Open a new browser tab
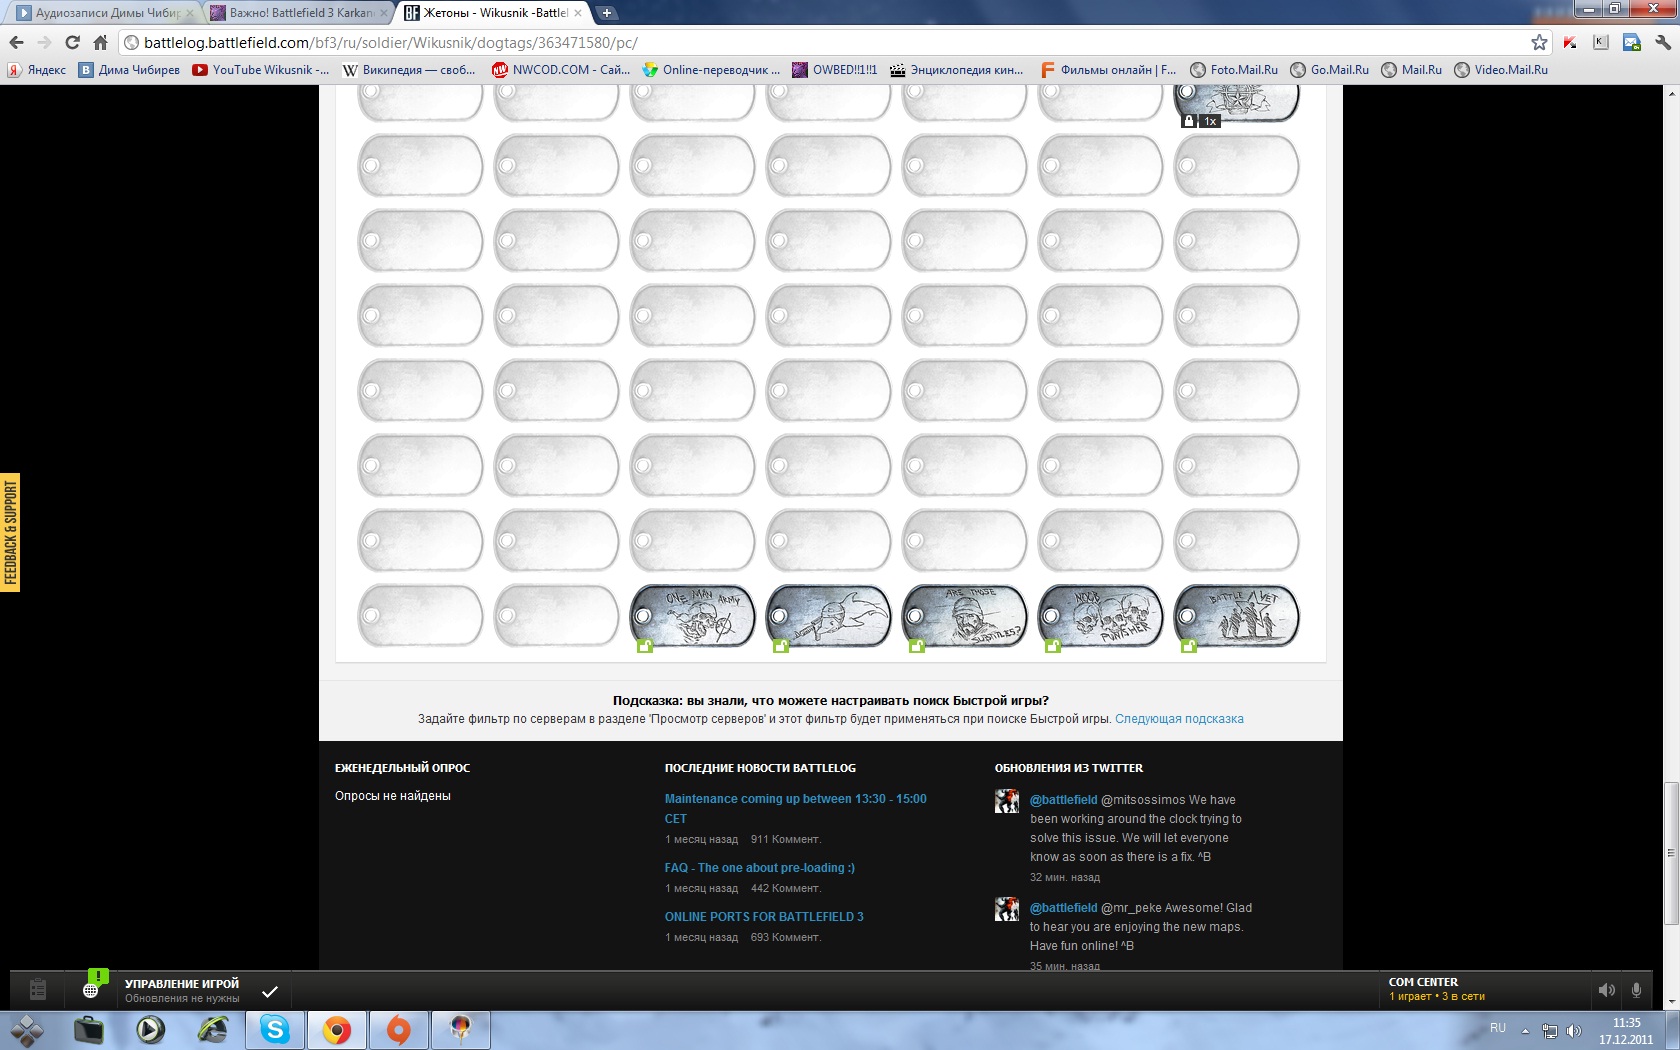Screen dimensions: 1680x1050 (x=607, y=13)
